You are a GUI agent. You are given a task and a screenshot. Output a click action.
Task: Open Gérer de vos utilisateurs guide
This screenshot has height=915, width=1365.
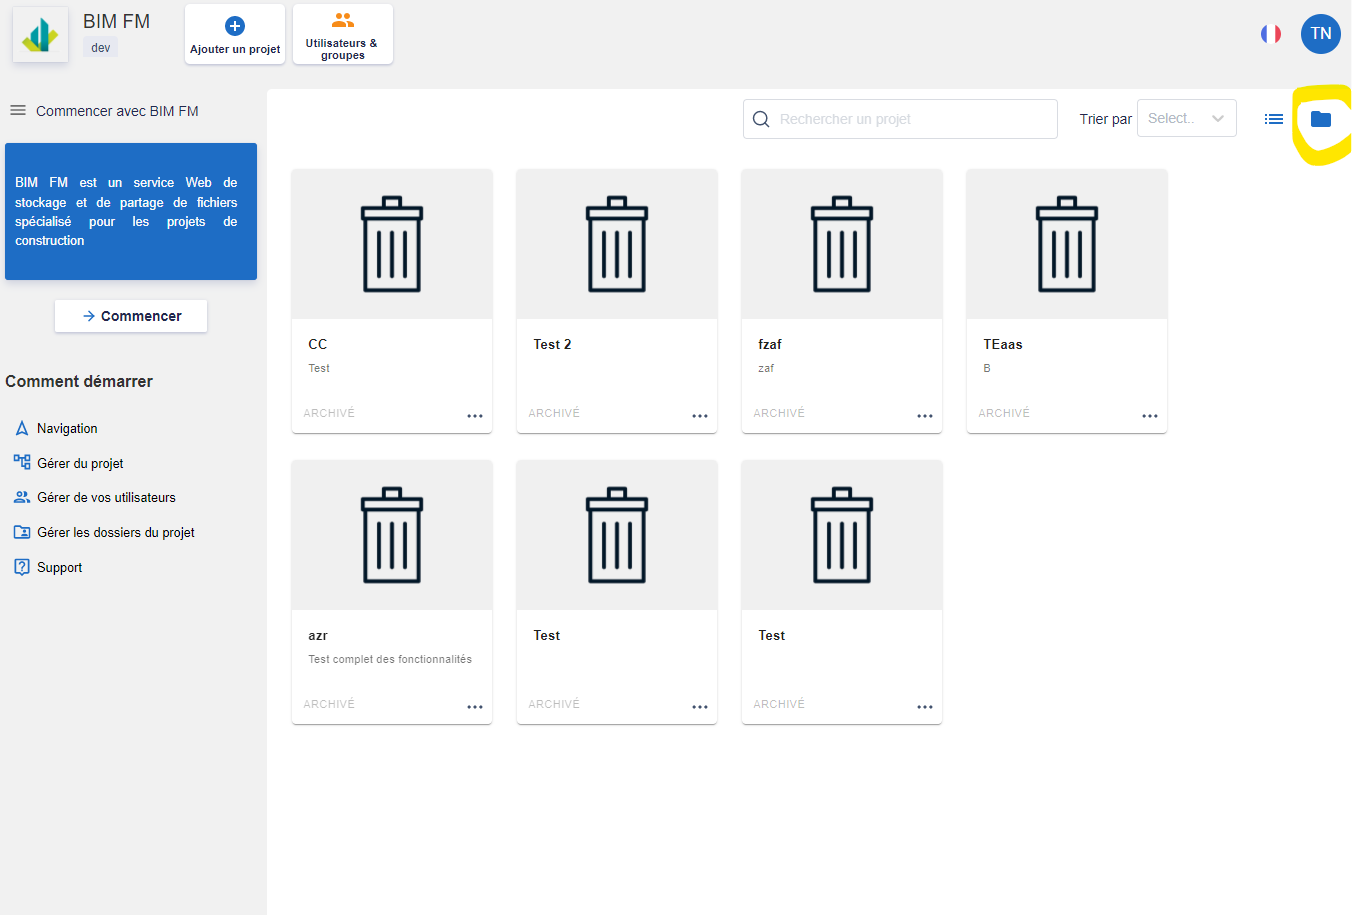point(106,497)
